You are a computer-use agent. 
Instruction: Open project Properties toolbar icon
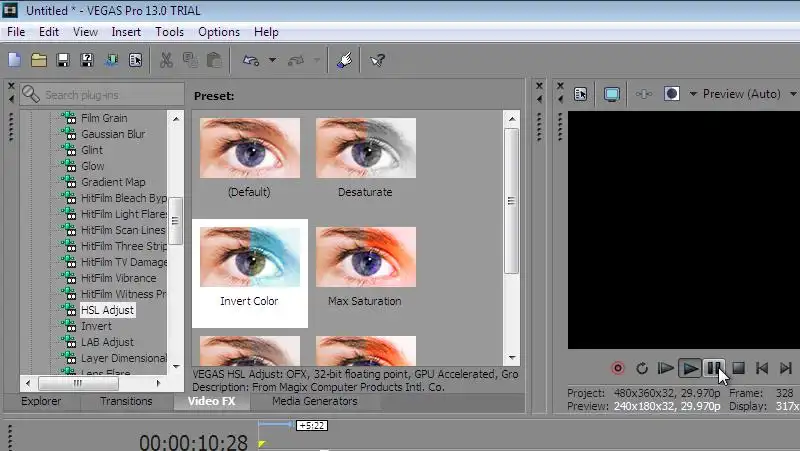pyautogui.click(x=136, y=60)
